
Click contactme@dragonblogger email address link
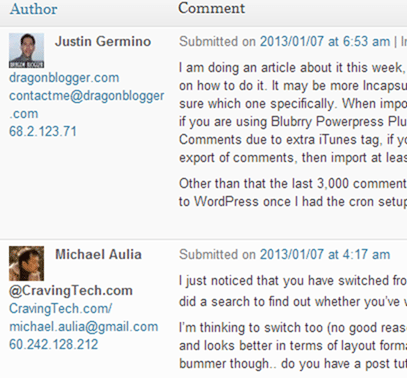point(87,96)
